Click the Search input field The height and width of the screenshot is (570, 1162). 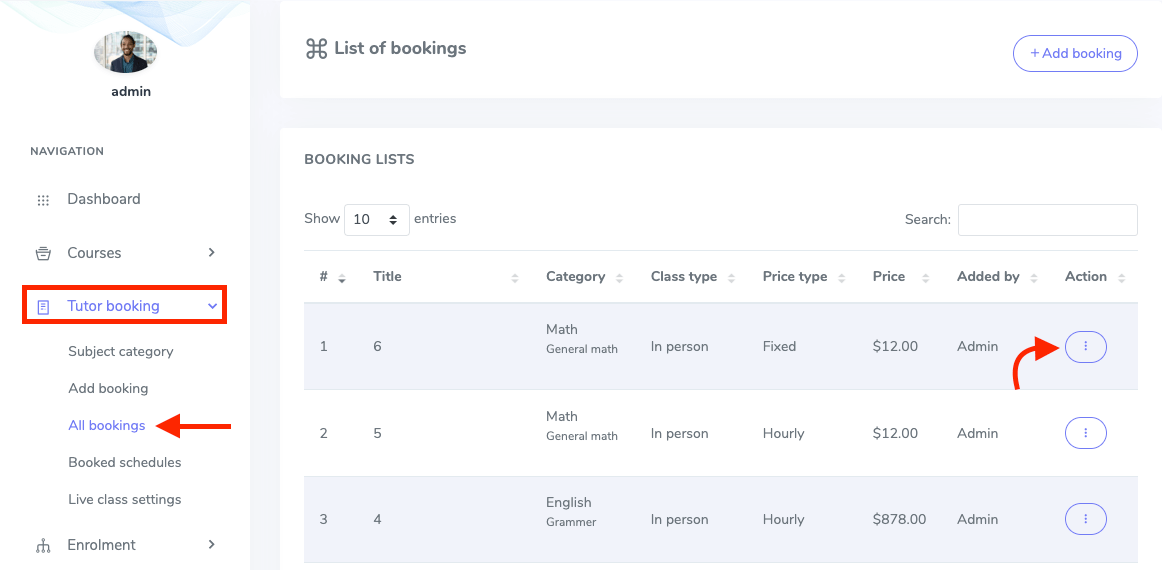(x=1047, y=220)
